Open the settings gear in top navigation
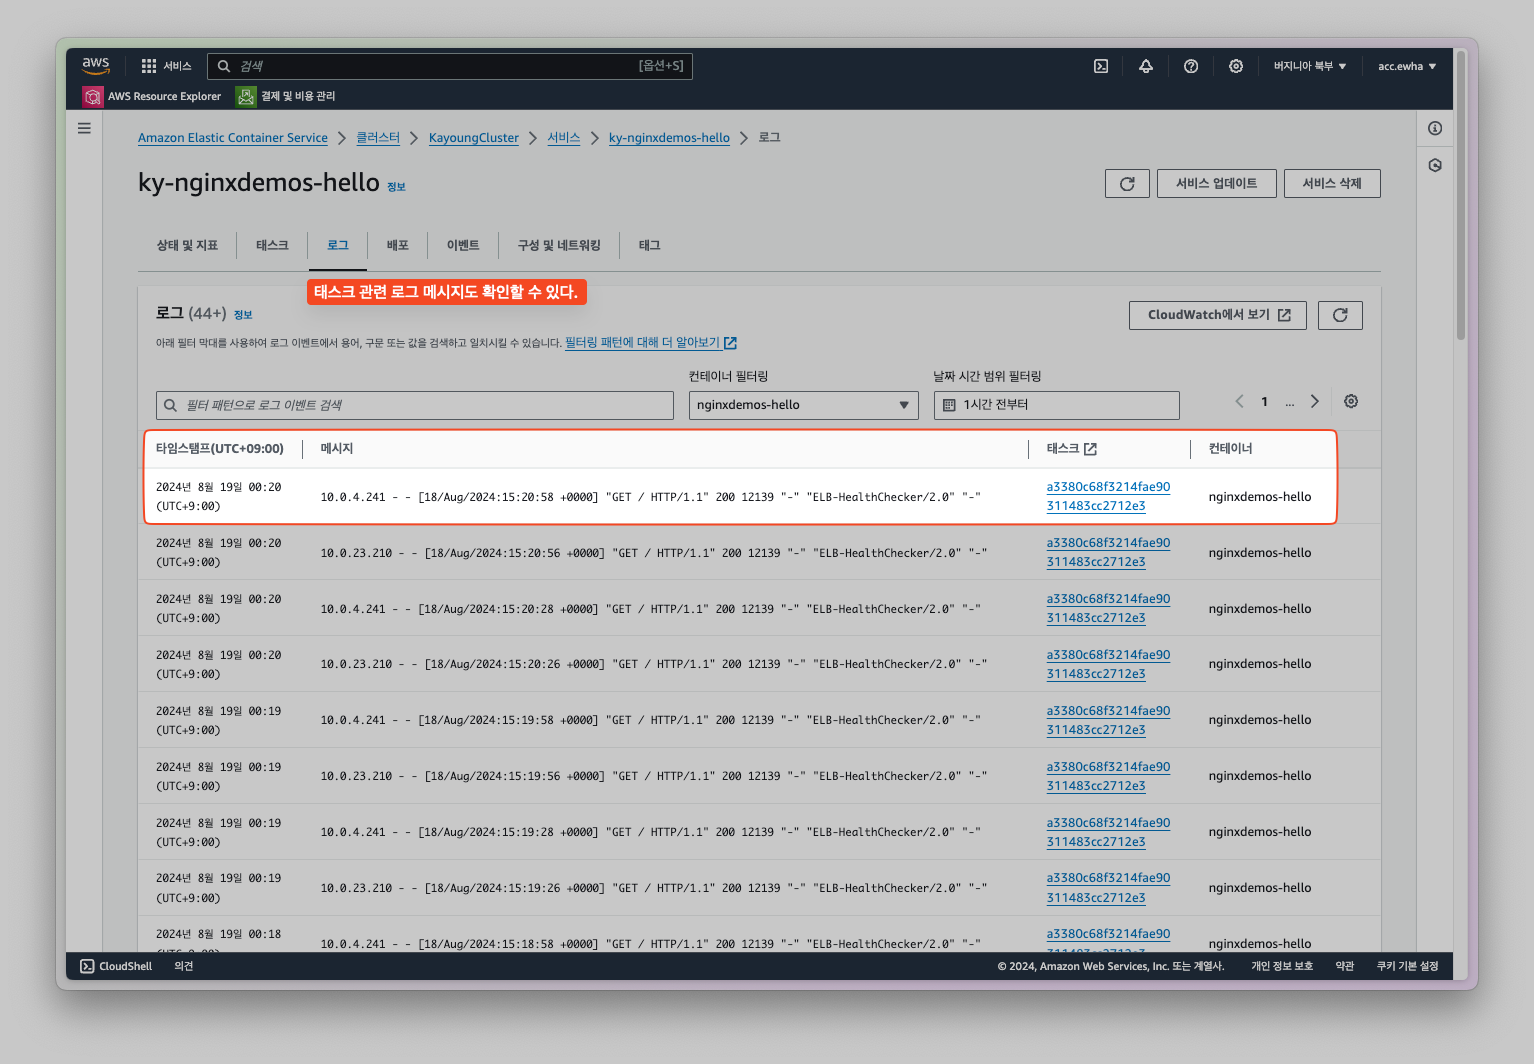The image size is (1534, 1064). click(x=1236, y=66)
